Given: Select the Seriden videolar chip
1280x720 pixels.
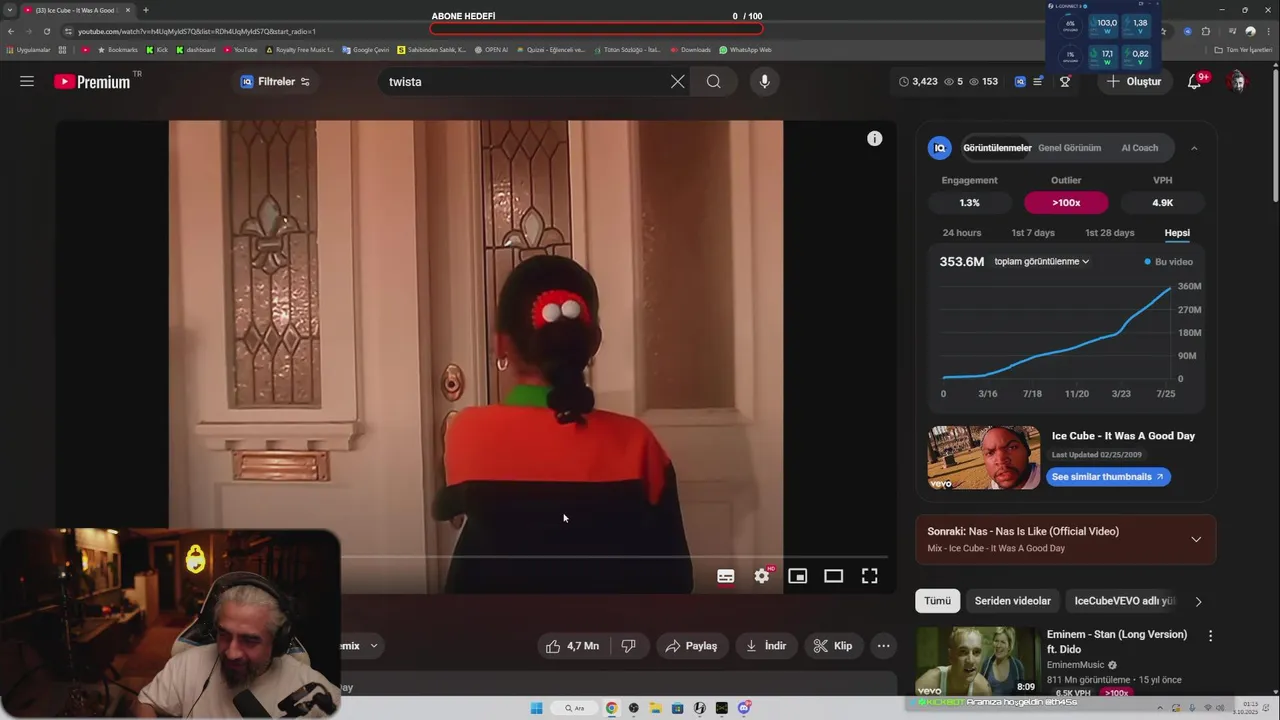Looking at the screenshot, I should point(1012,601).
